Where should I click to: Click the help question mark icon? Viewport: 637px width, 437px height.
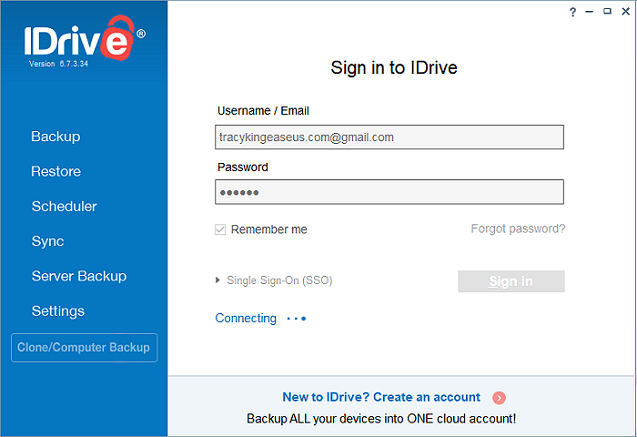(572, 12)
